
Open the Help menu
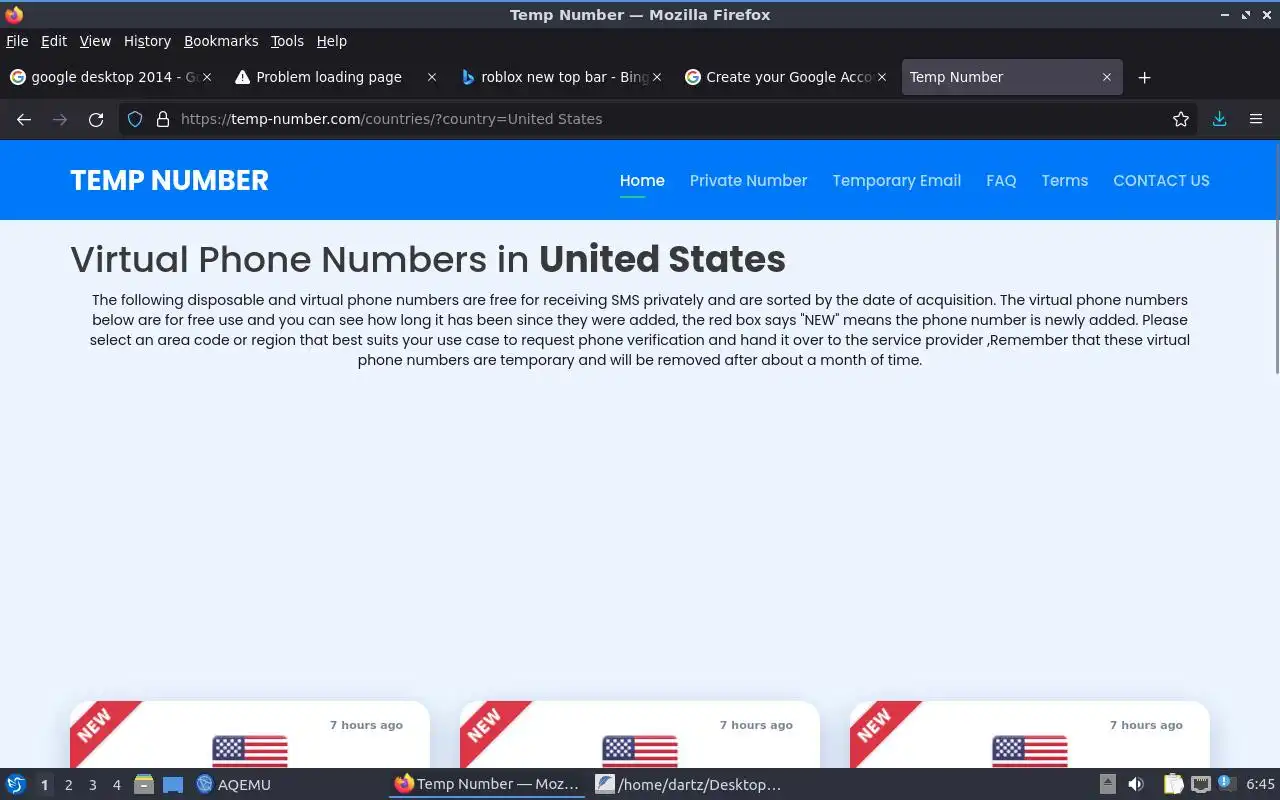pos(332,41)
